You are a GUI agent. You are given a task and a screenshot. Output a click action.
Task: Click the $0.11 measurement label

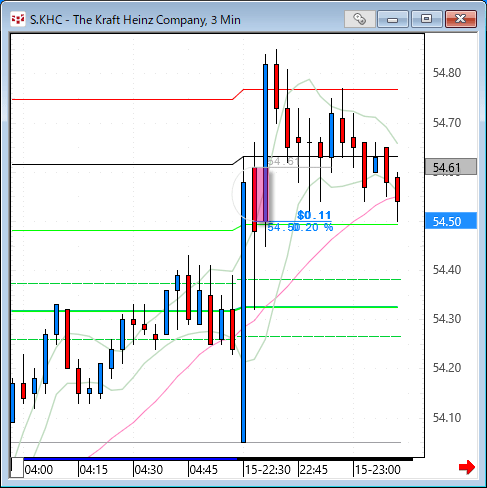314,215
